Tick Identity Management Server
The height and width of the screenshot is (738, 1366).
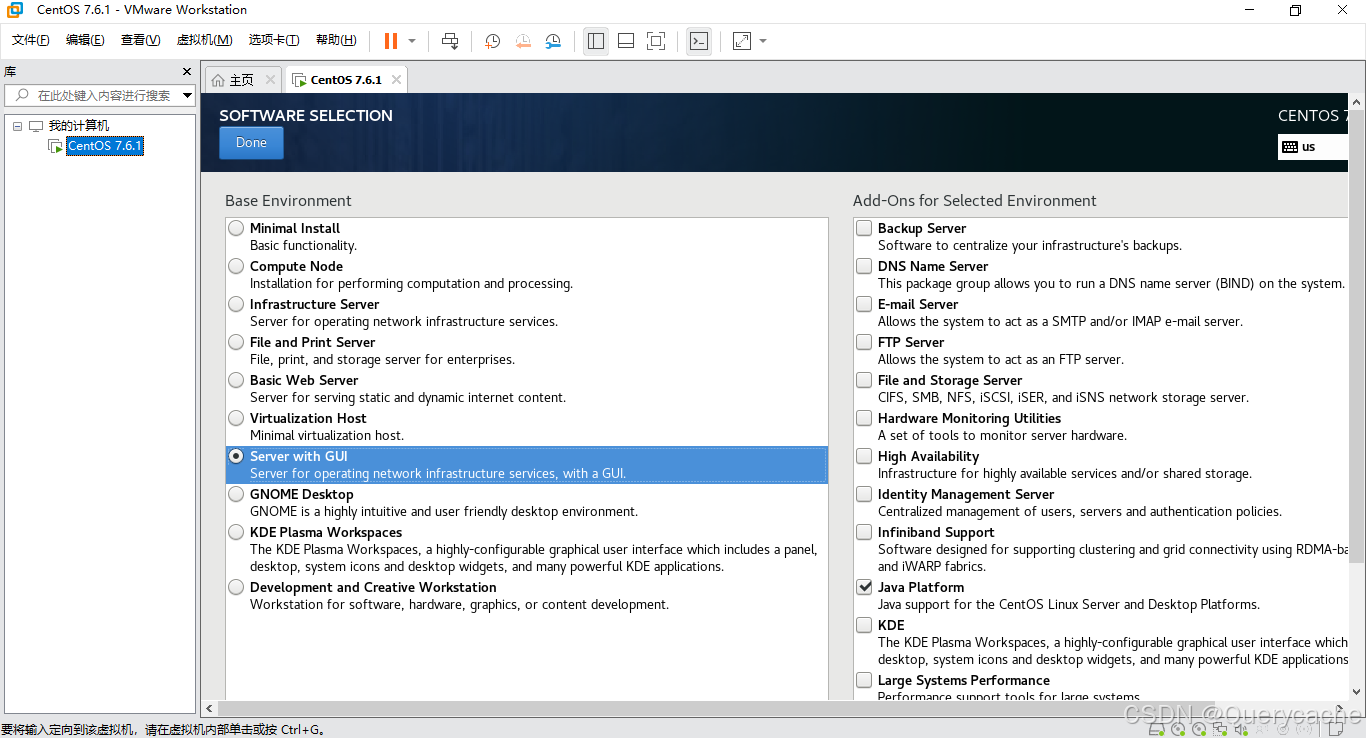(x=864, y=494)
